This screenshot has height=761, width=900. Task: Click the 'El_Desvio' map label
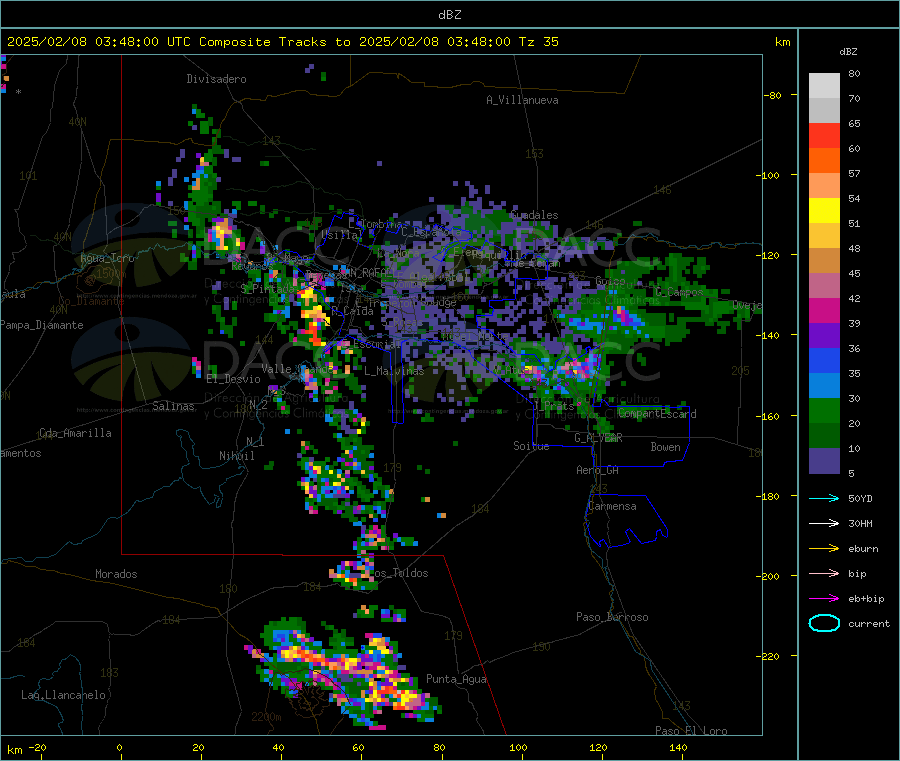(x=233, y=379)
